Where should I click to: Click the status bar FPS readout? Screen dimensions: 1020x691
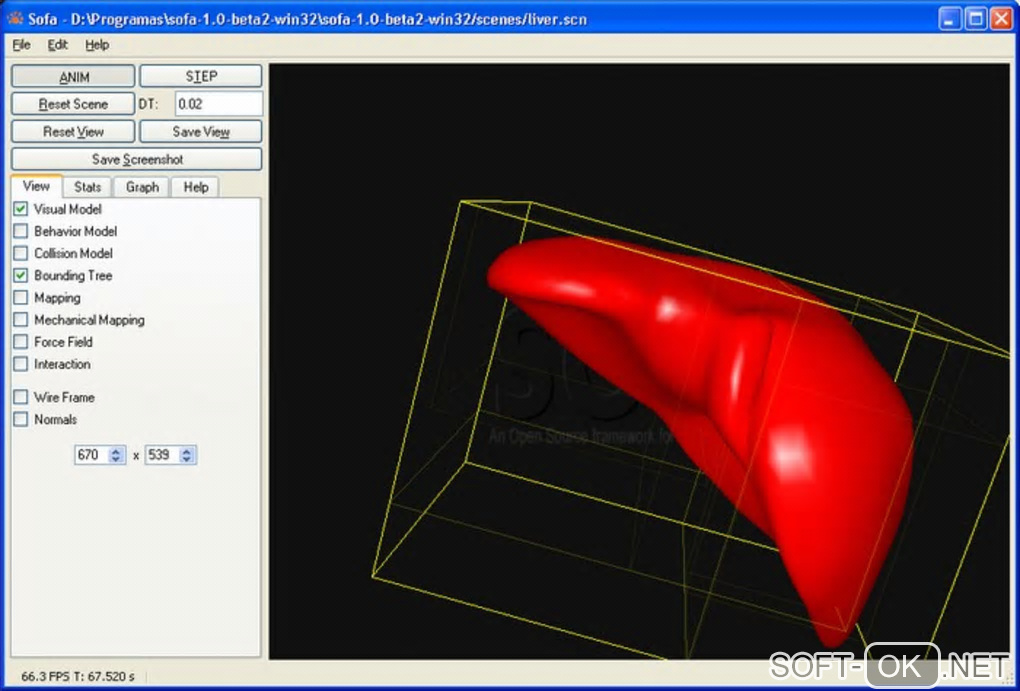78,677
